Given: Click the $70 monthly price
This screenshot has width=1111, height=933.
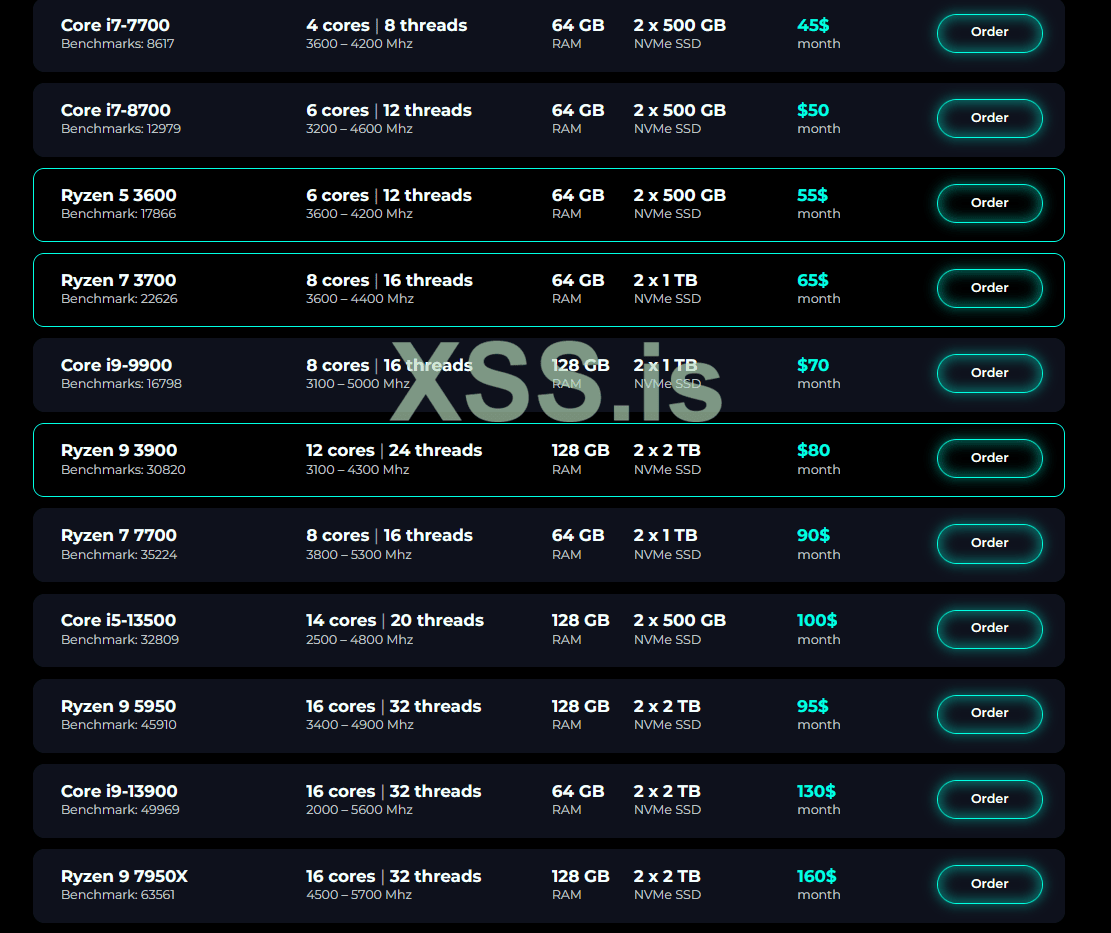Looking at the screenshot, I should (x=813, y=366).
